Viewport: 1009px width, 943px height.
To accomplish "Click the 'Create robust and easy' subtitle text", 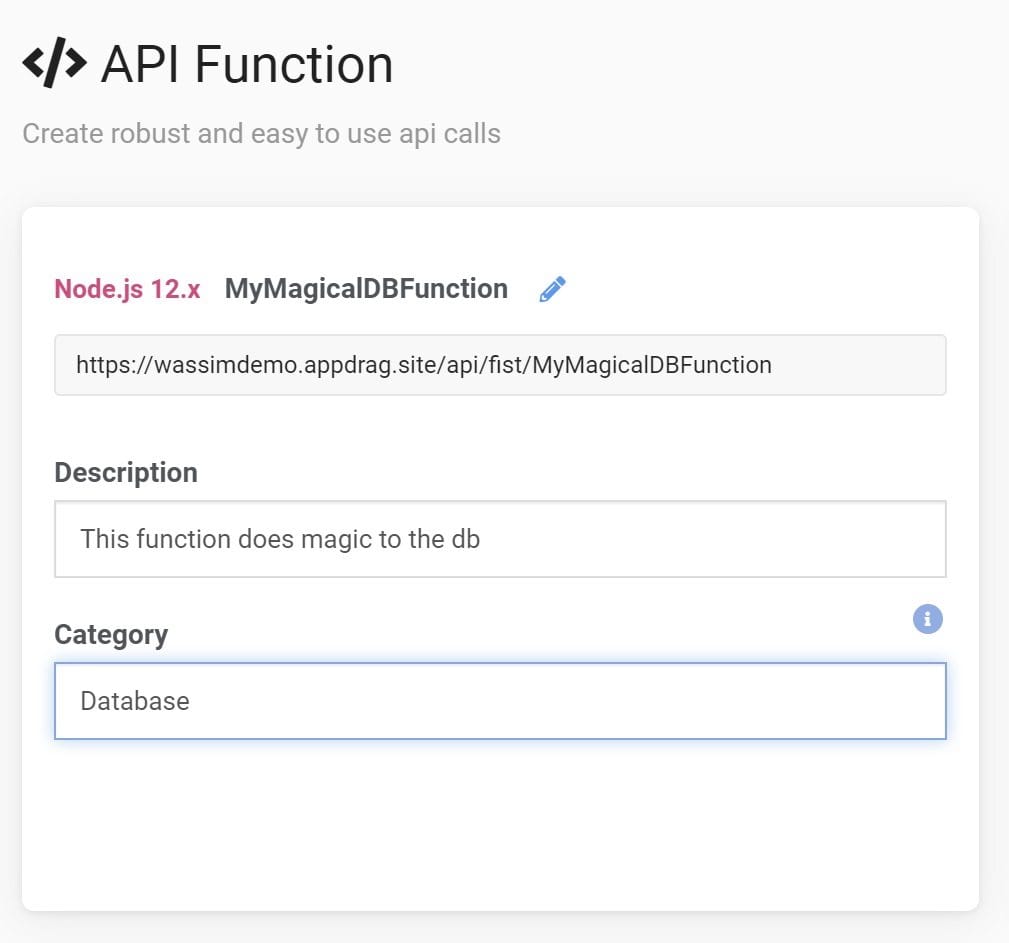I will pyautogui.click(x=261, y=133).
